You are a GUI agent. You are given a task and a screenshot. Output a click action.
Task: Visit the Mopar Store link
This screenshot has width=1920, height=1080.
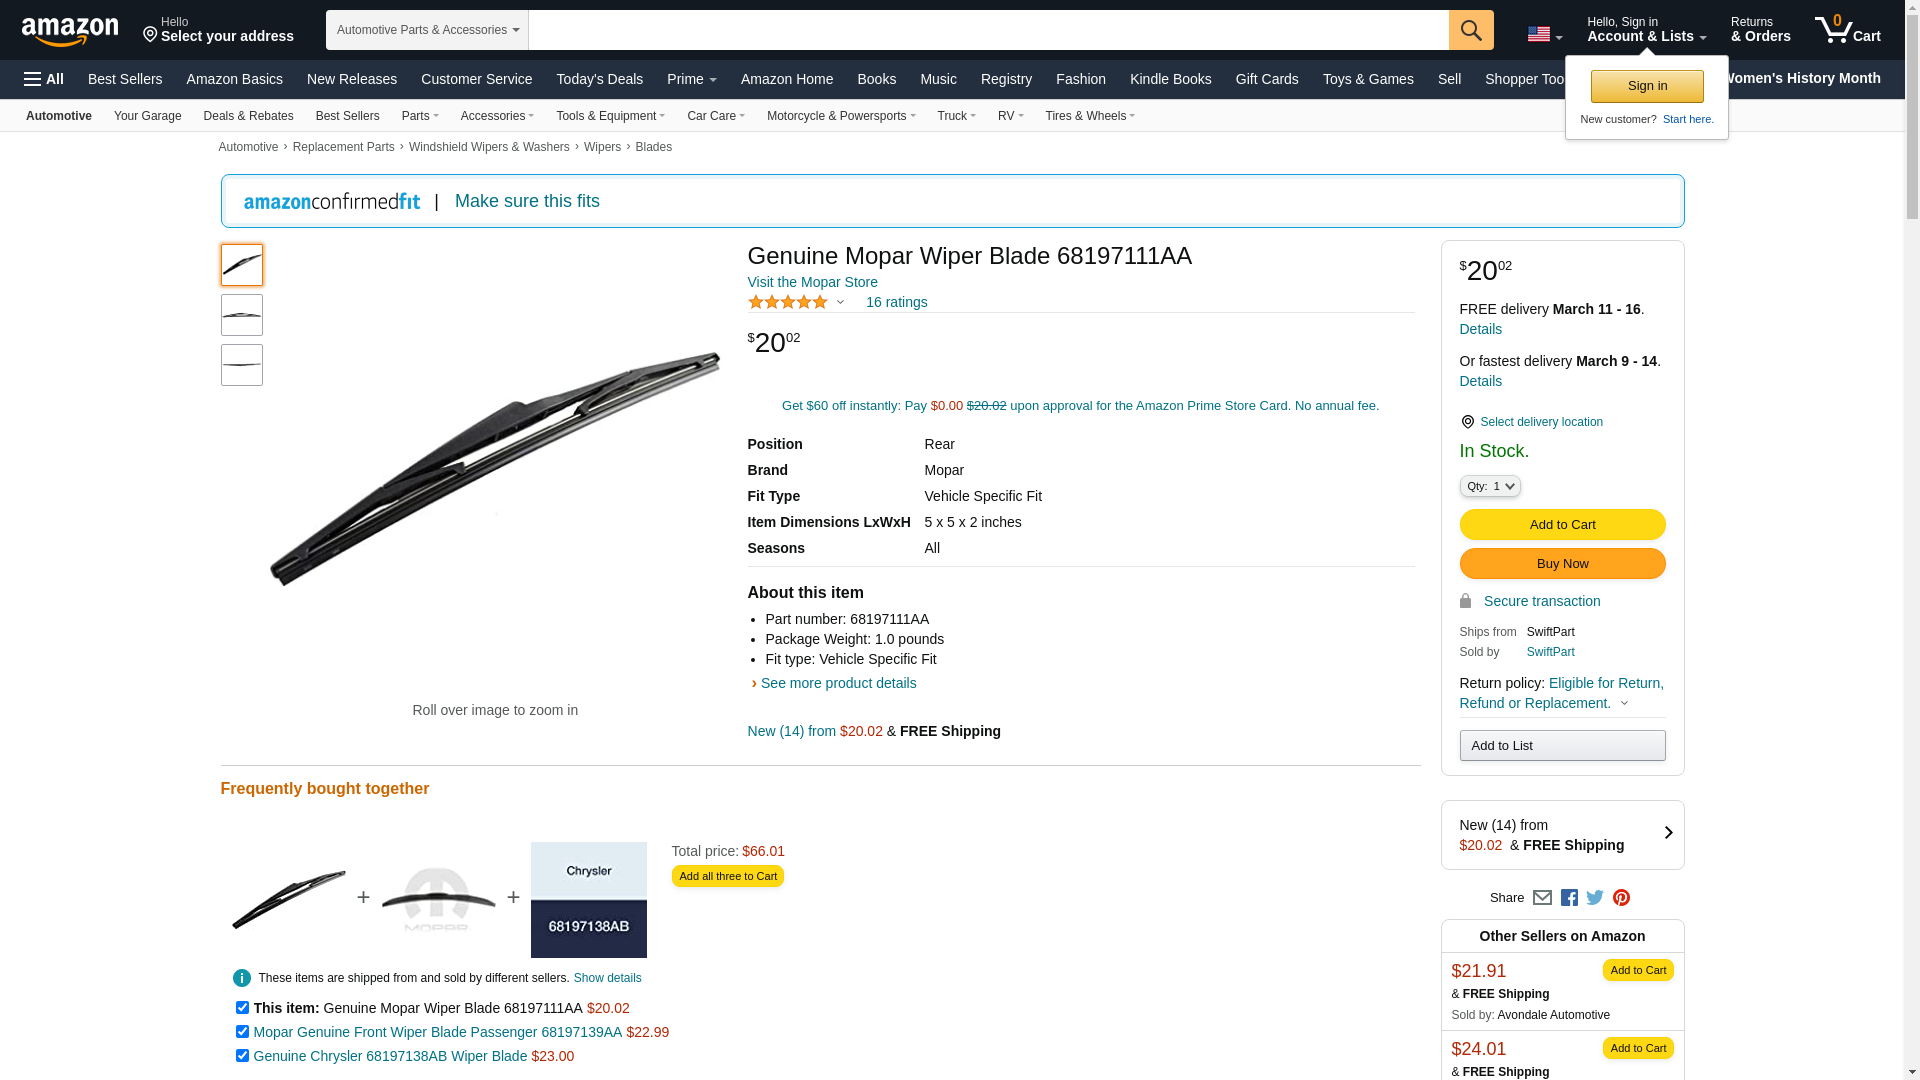pyautogui.click(x=812, y=282)
